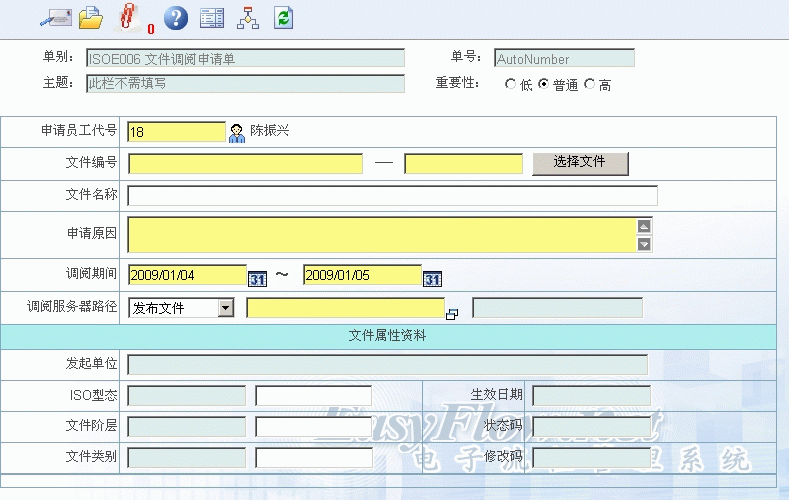Click the red paperclip attachment icon
Image resolution: width=789 pixels, height=500 pixels.
click(127, 17)
